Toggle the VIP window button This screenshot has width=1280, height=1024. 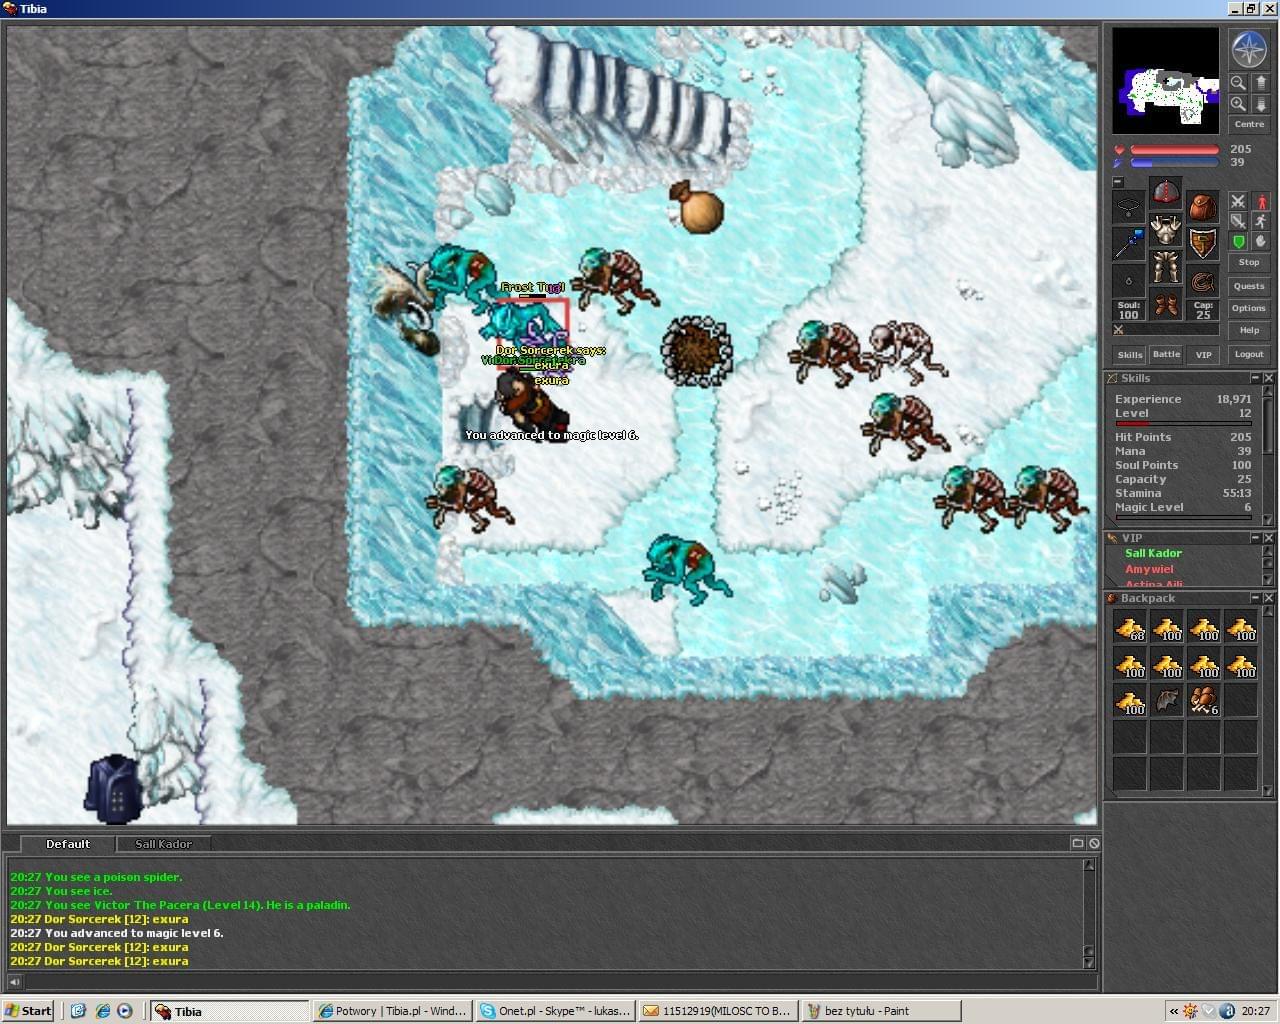pos(1203,354)
